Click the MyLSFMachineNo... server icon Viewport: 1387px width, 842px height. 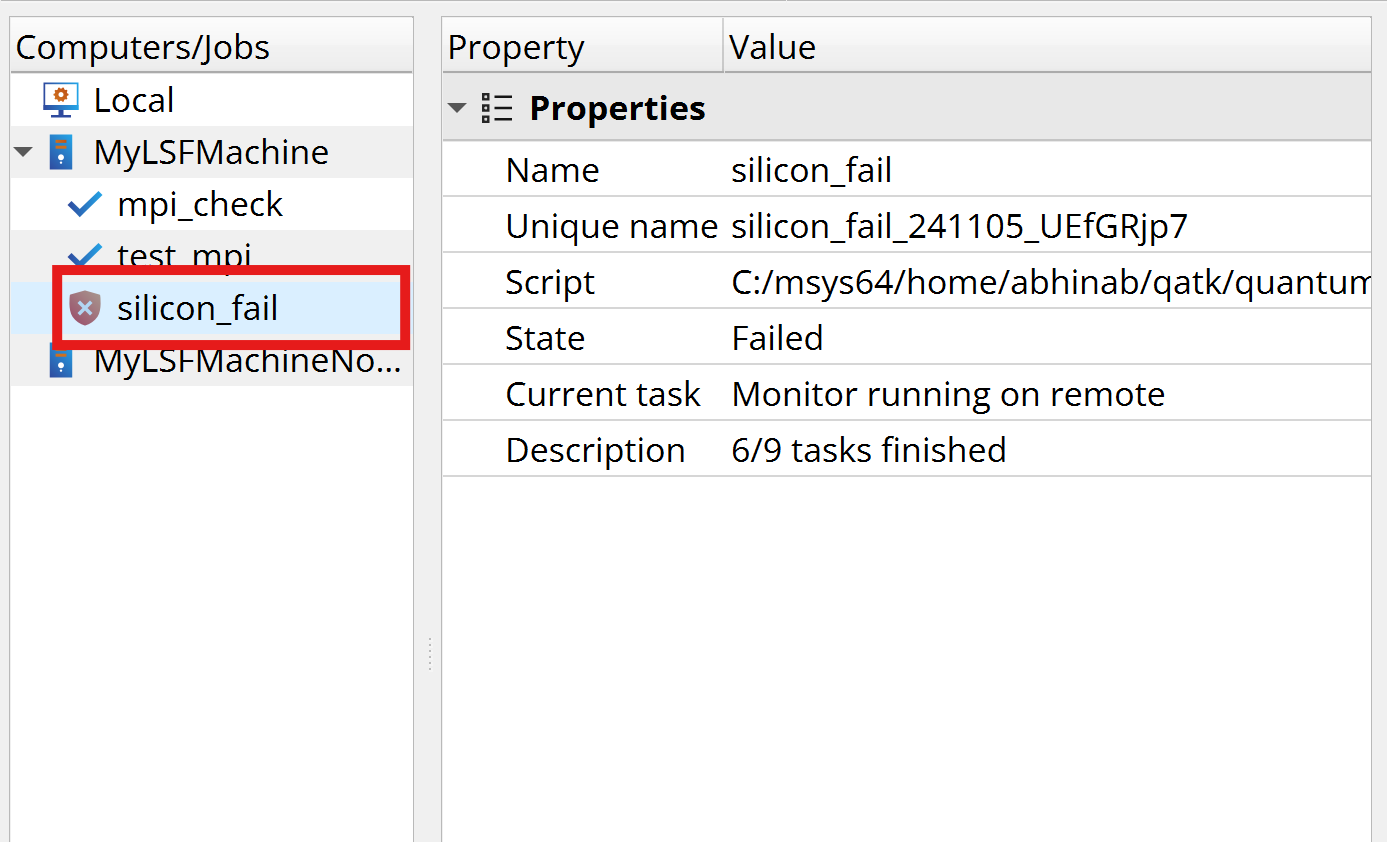click(61, 362)
